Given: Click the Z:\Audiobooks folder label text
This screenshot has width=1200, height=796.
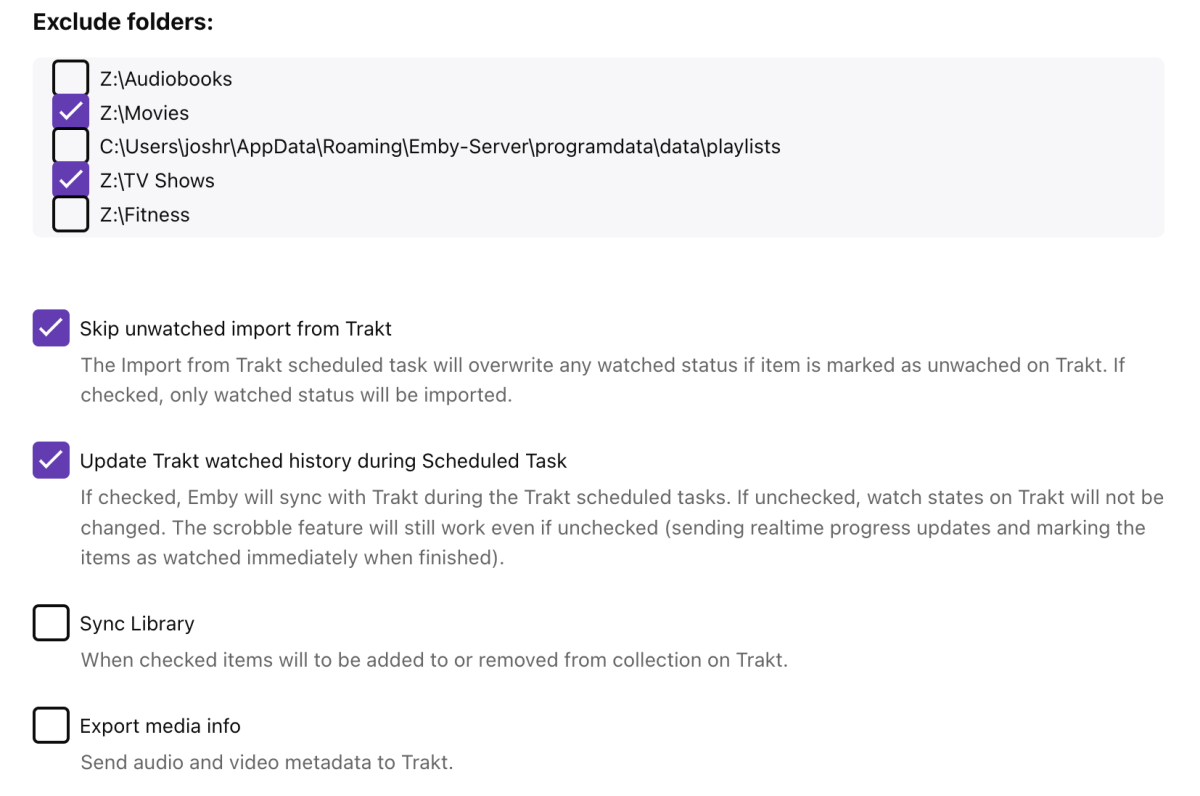Looking at the screenshot, I should [166, 79].
